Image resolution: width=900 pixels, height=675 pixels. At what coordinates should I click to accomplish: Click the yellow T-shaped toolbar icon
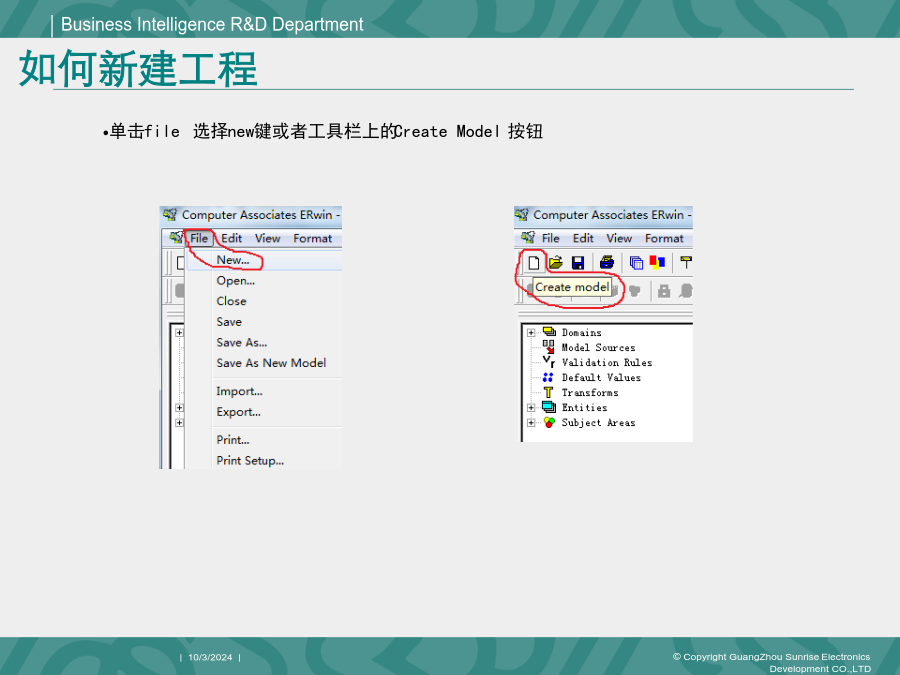[x=686, y=263]
